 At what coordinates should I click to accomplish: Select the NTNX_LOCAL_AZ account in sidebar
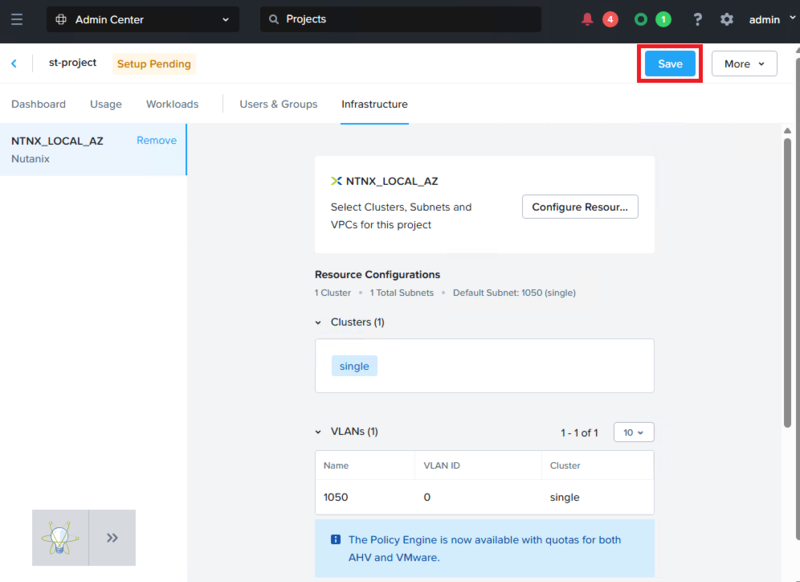coord(93,149)
